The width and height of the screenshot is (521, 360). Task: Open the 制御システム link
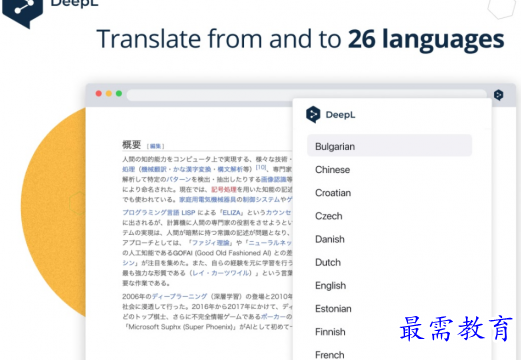[x=261, y=199]
